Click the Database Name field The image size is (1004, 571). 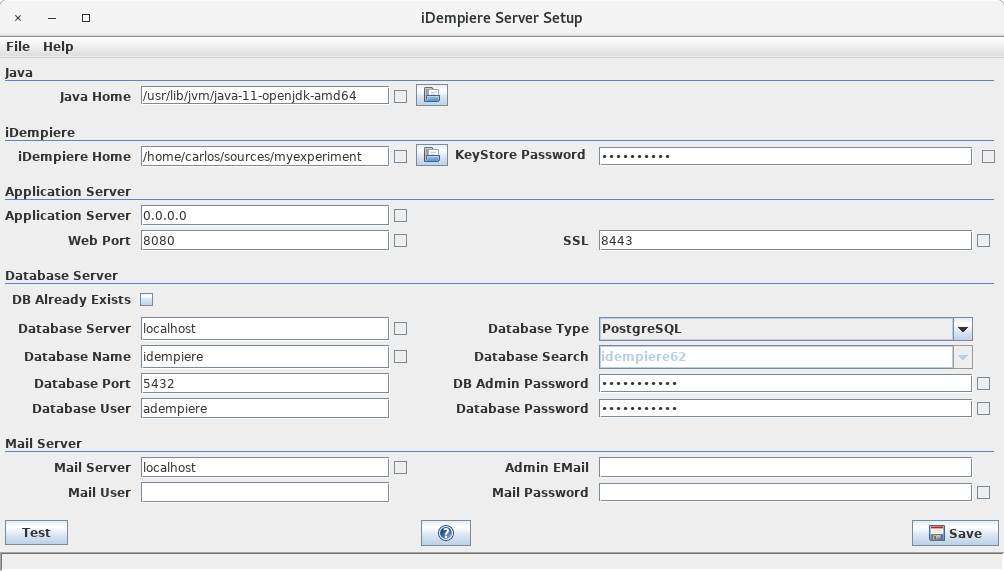[x=264, y=357]
